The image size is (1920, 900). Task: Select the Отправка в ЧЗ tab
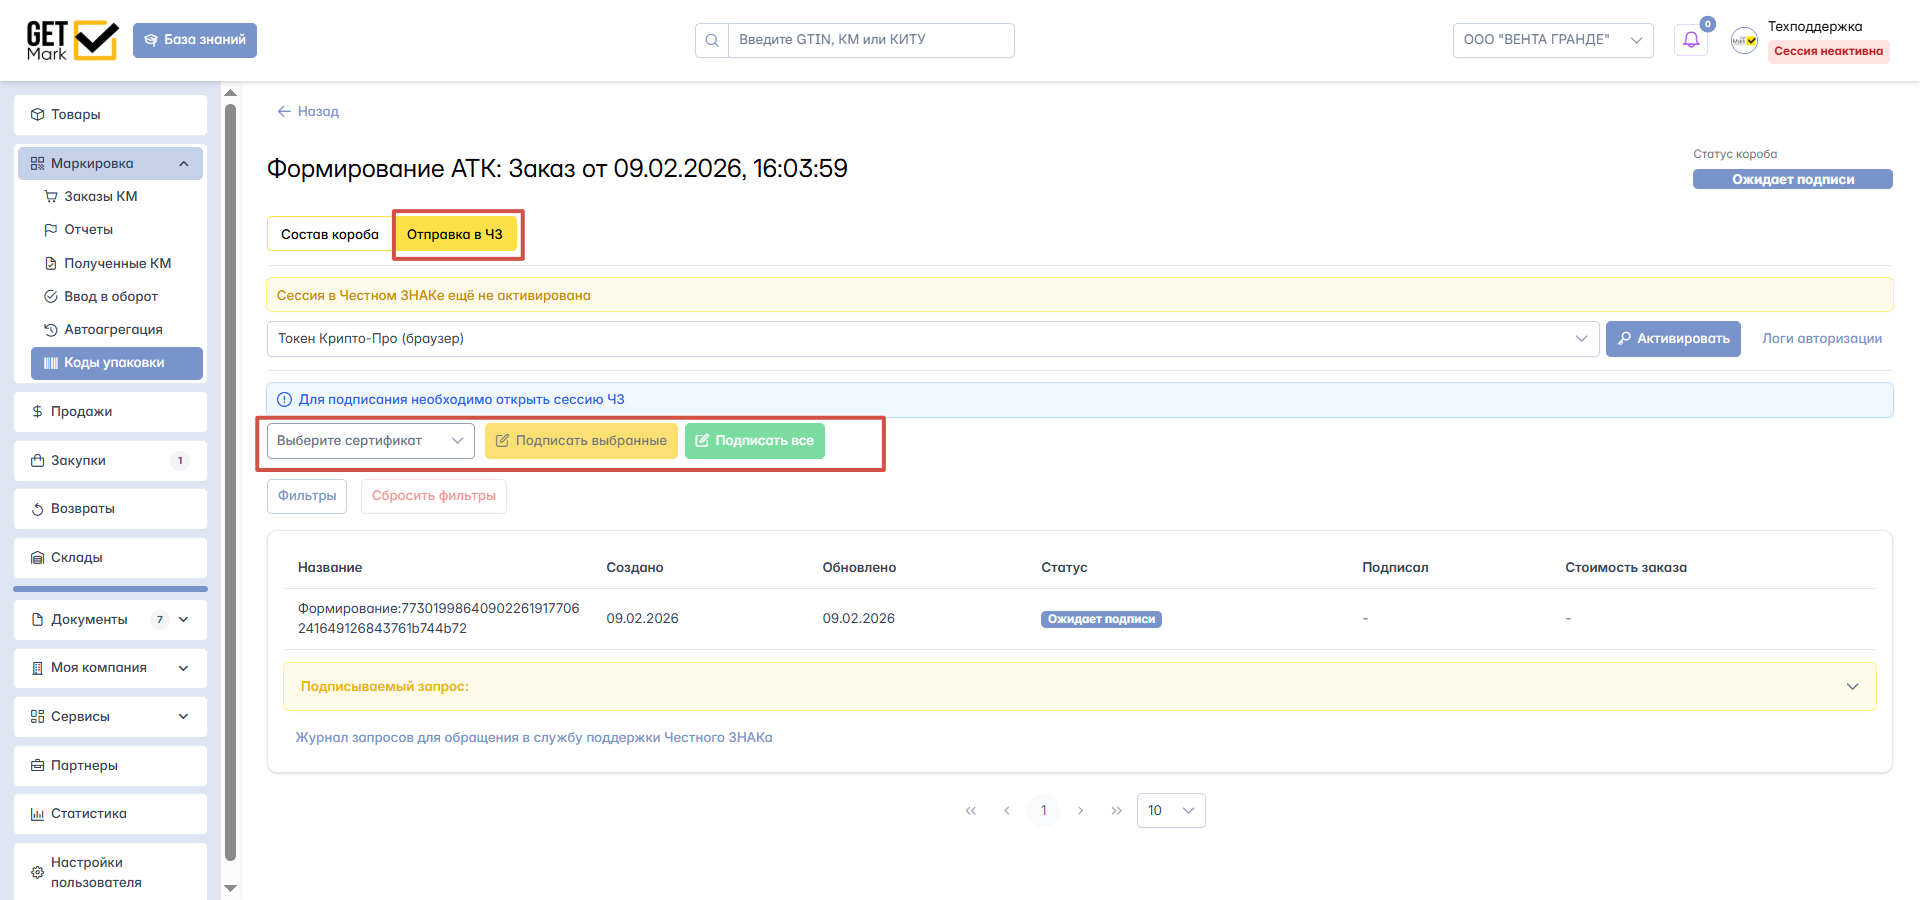[x=455, y=234]
